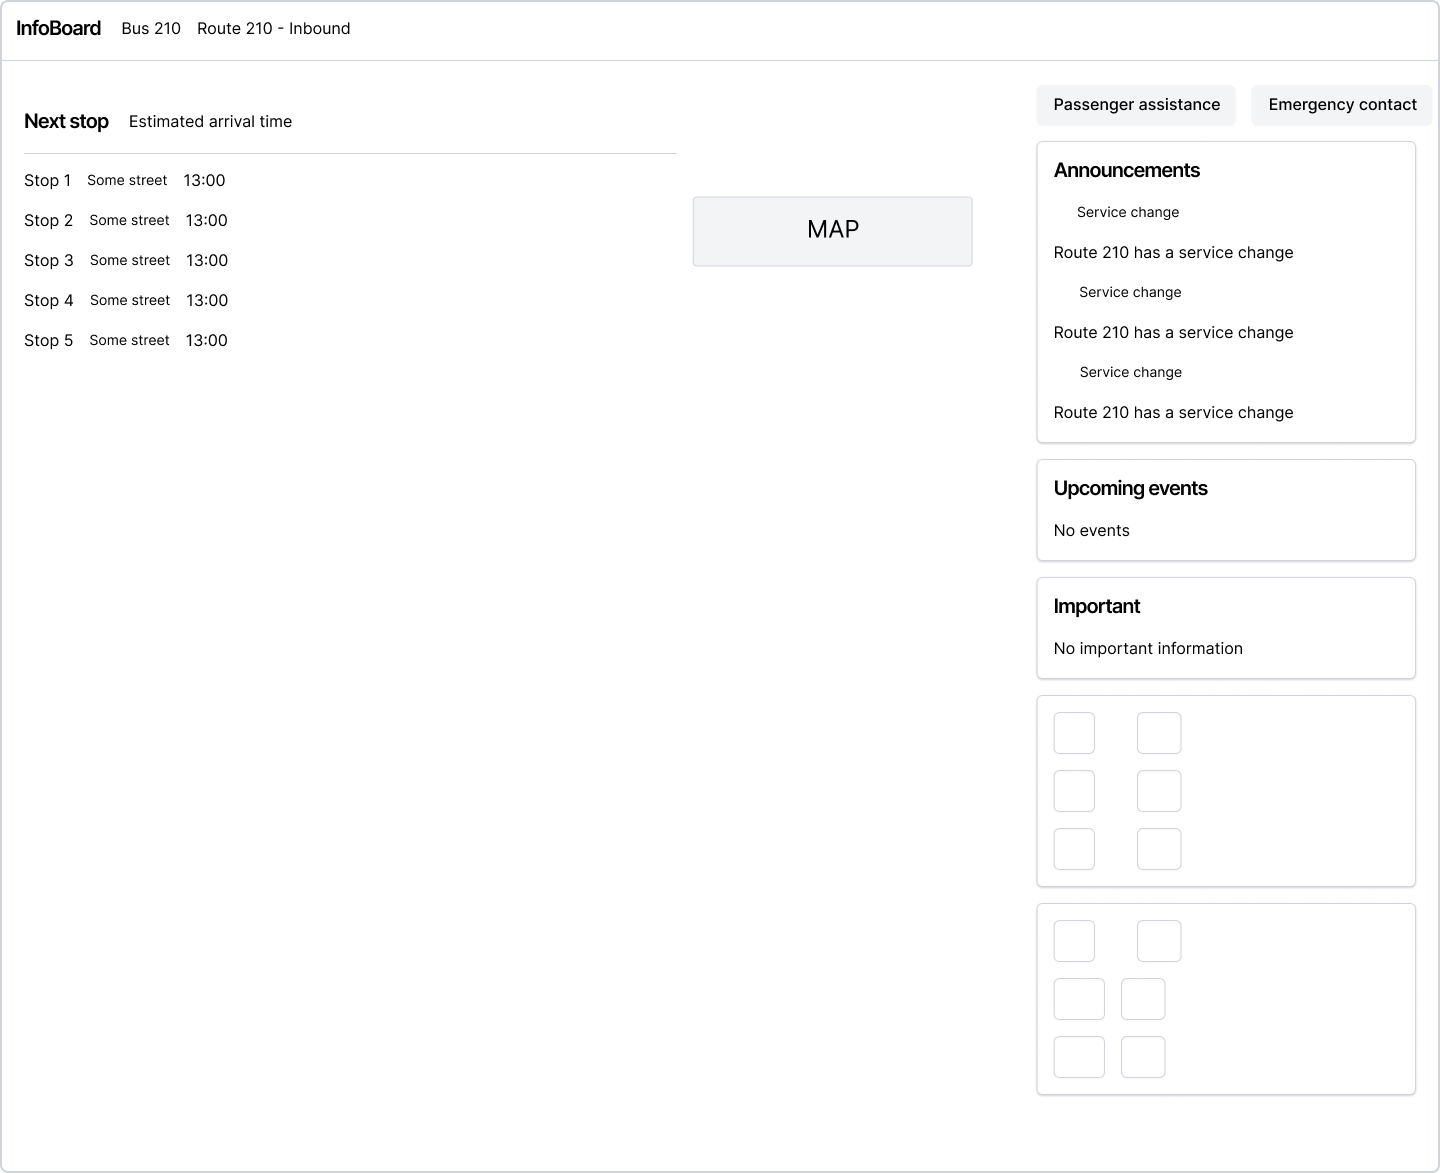
Task: Click the 13:00 time for Stop 1
Action: click(204, 180)
